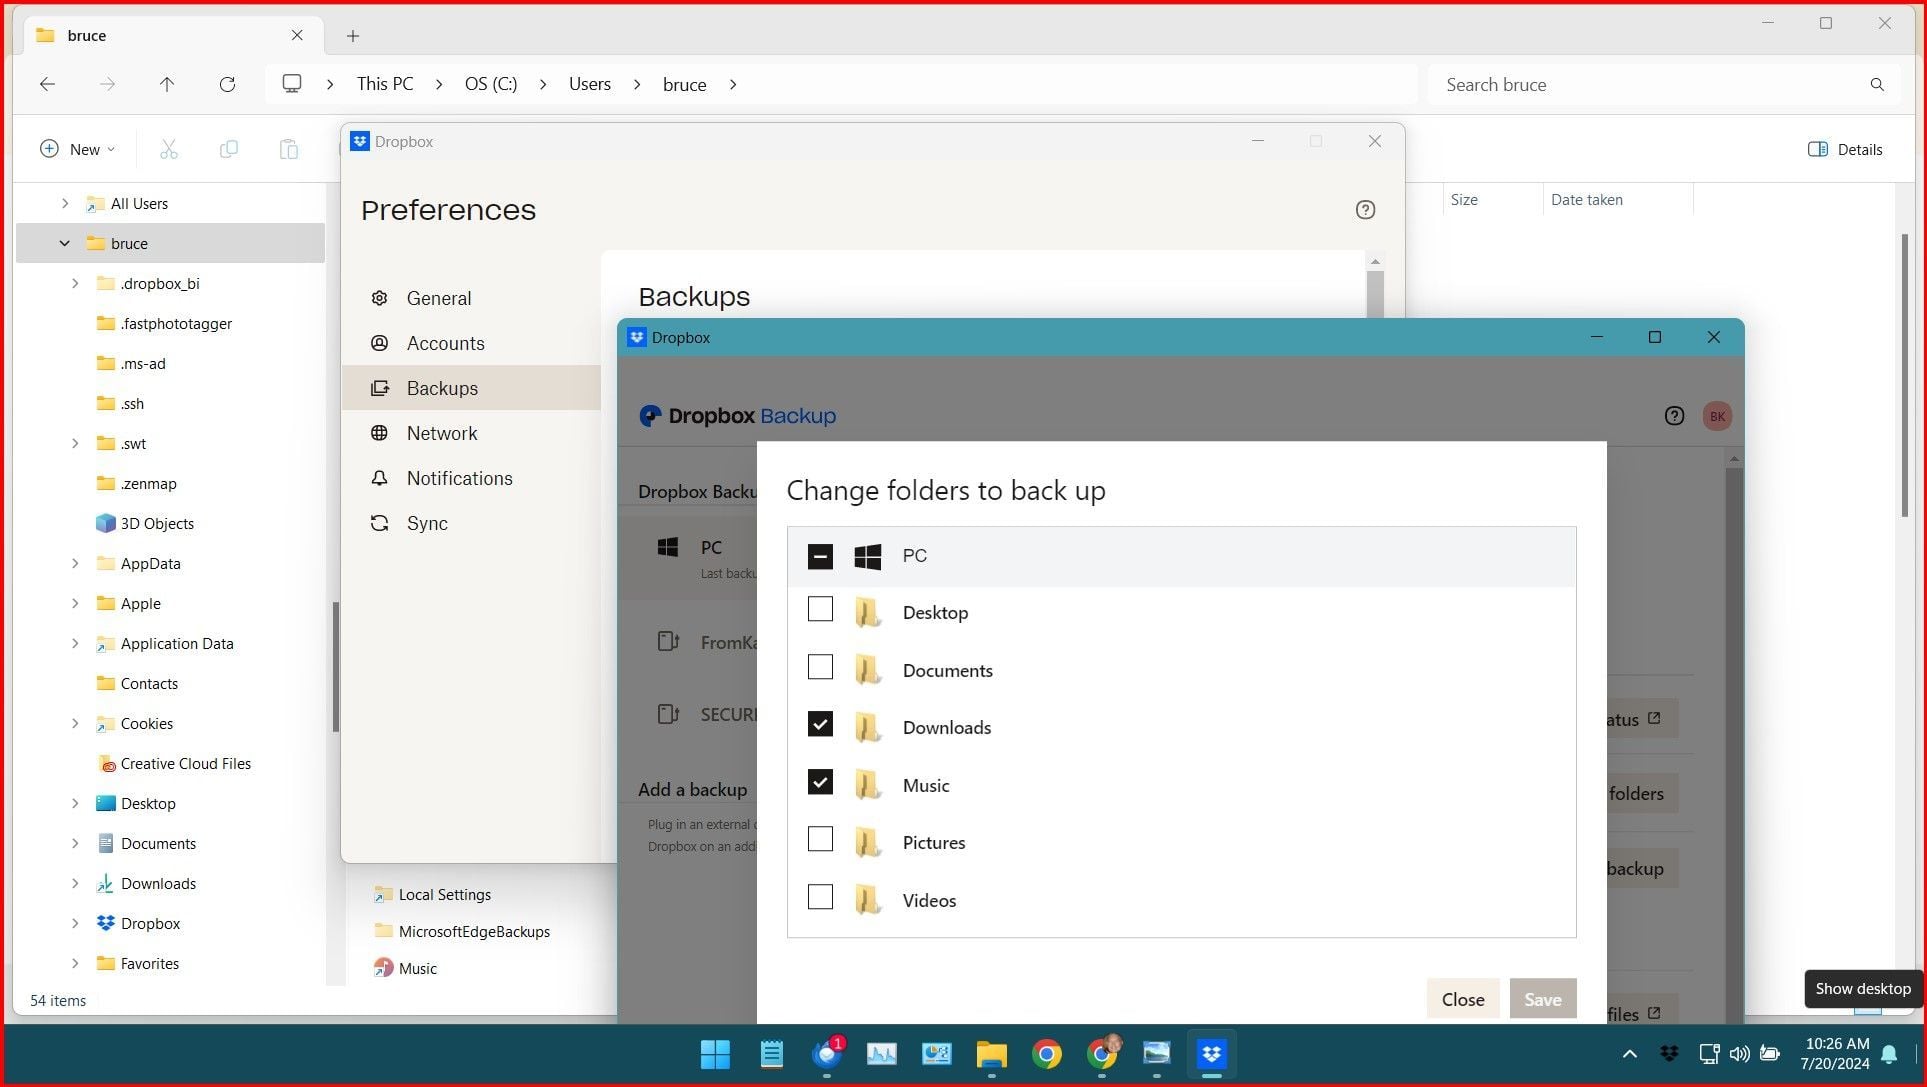1927x1087 pixels.
Task: Uncheck the Music folder checkbox
Action: (820, 782)
